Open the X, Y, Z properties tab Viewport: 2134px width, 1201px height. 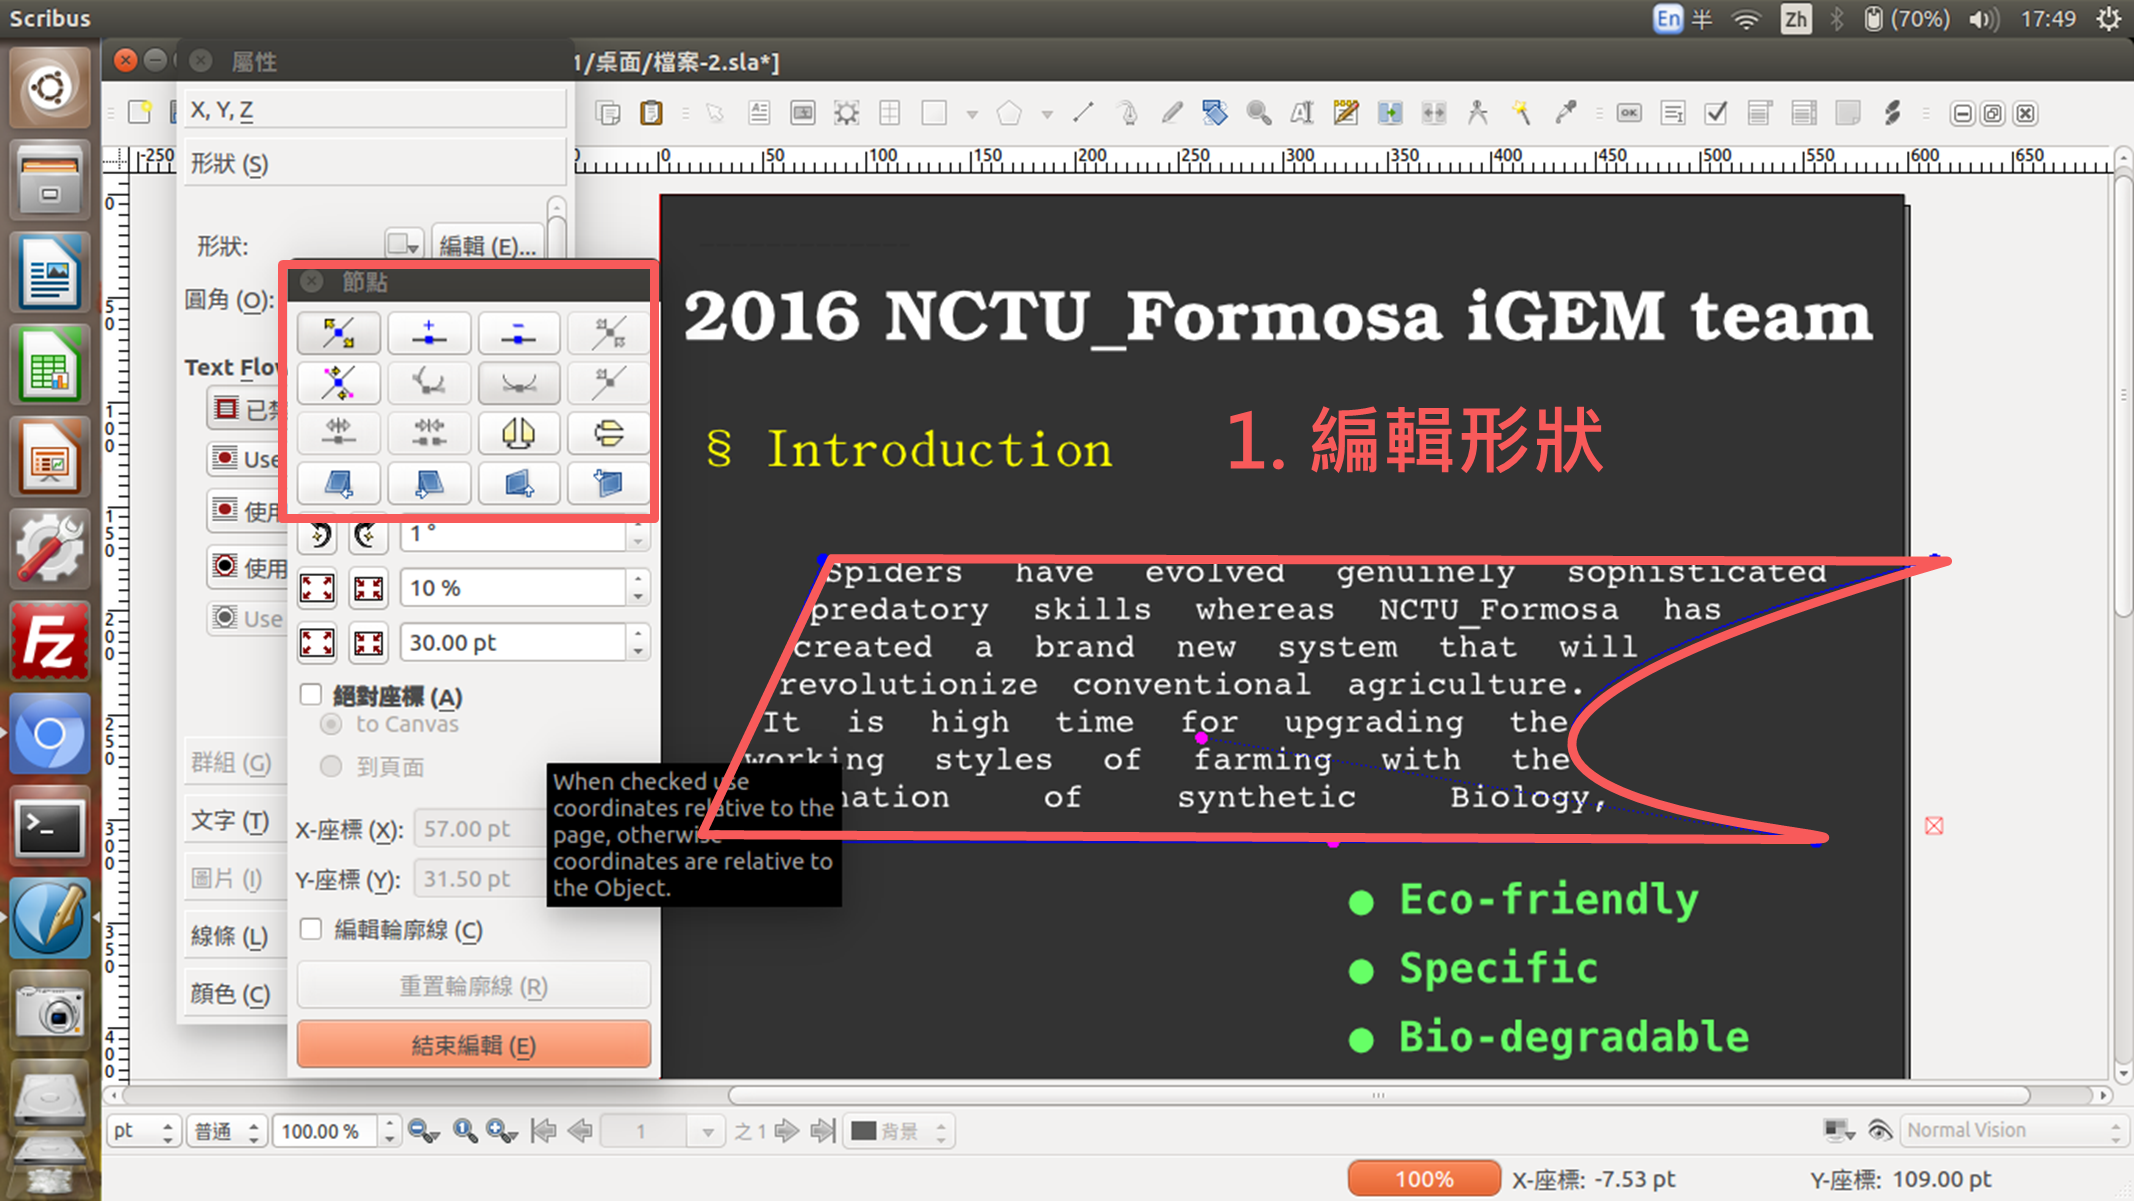coord(373,110)
